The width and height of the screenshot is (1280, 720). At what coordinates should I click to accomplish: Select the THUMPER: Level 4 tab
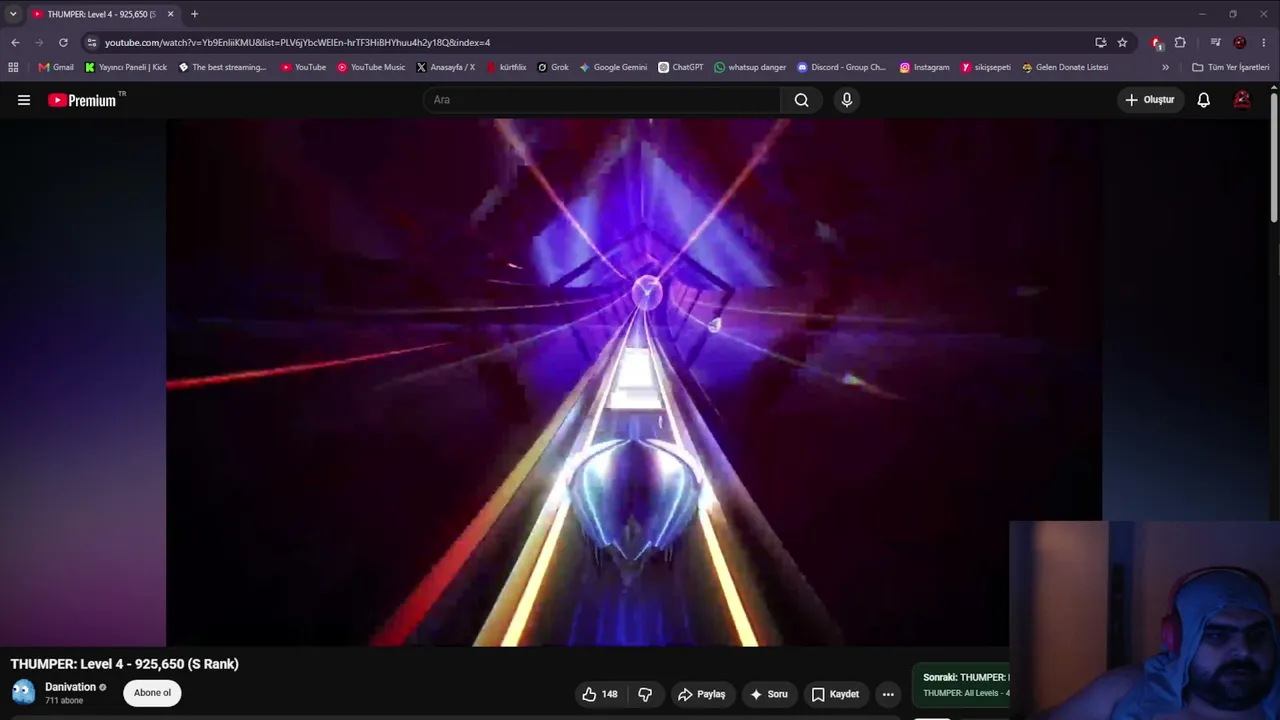[x=102, y=14]
